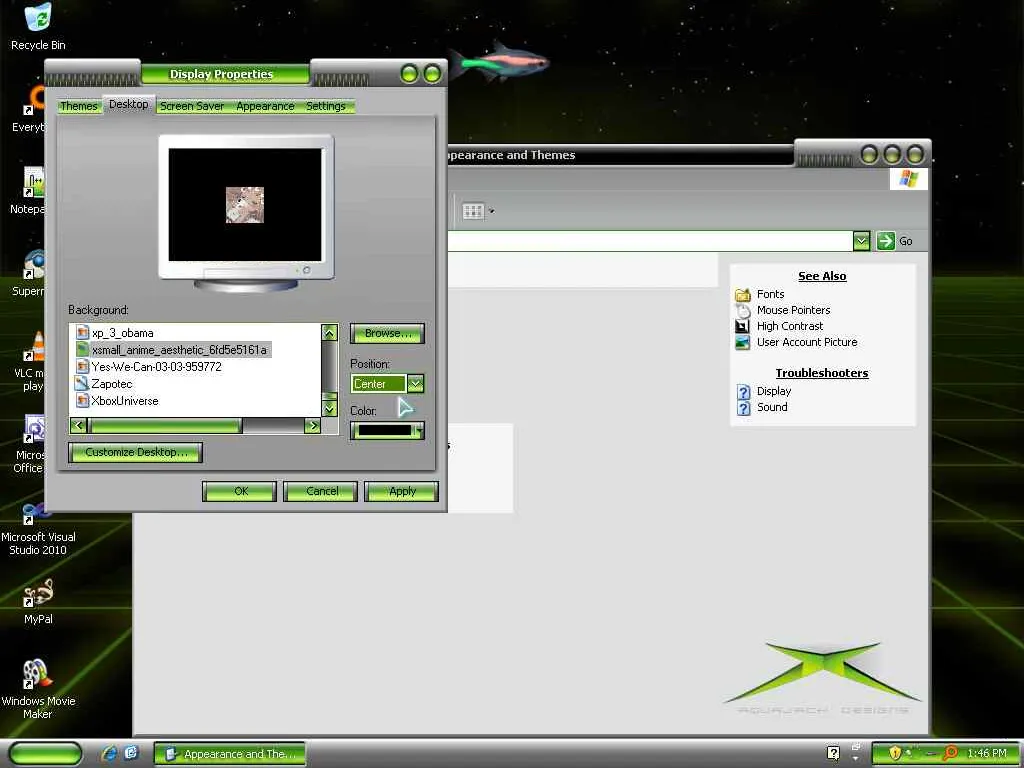Open the Mouse Pointers icon under See Also
Viewport: 1024px width, 768px height.
tap(743, 310)
